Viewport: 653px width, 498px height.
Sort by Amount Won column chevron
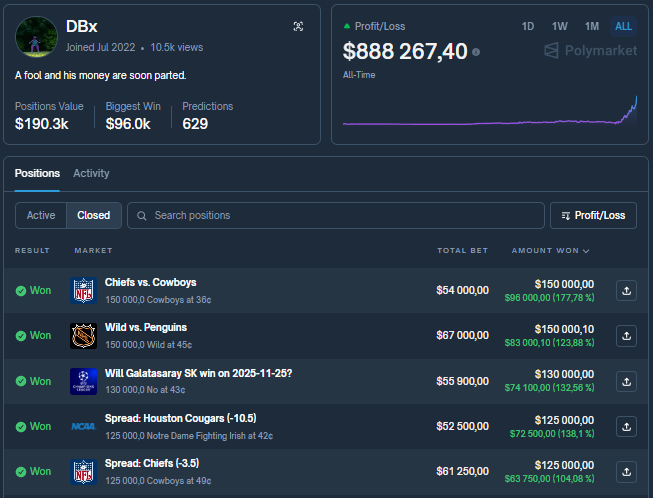click(586, 251)
